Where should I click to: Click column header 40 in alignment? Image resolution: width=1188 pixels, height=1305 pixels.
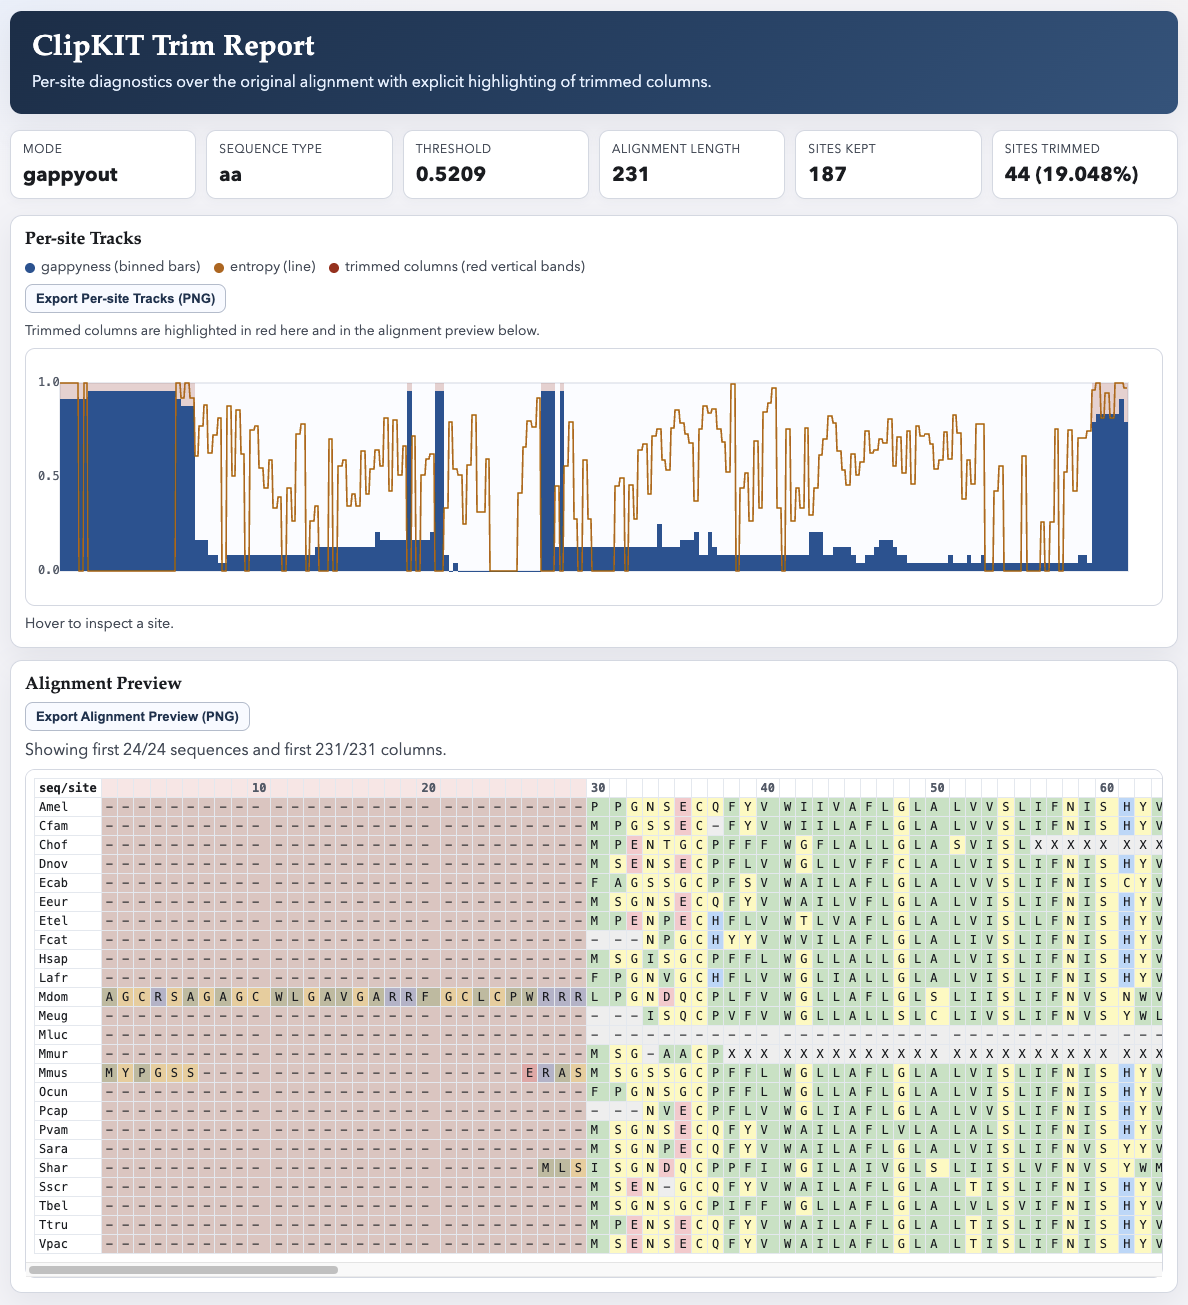tap(766, 788)
